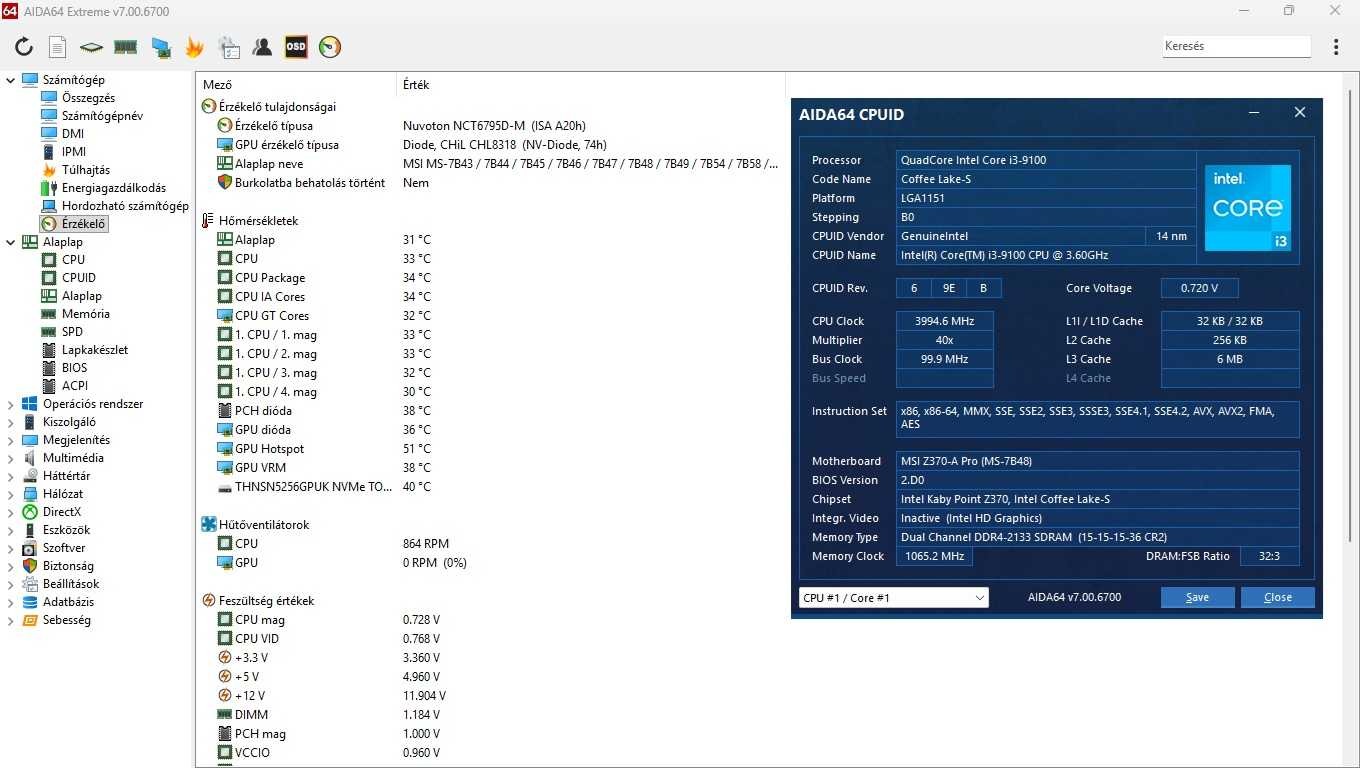
Task: Click the Refresh toolbar icon
Action: click(x=24, y=47)
